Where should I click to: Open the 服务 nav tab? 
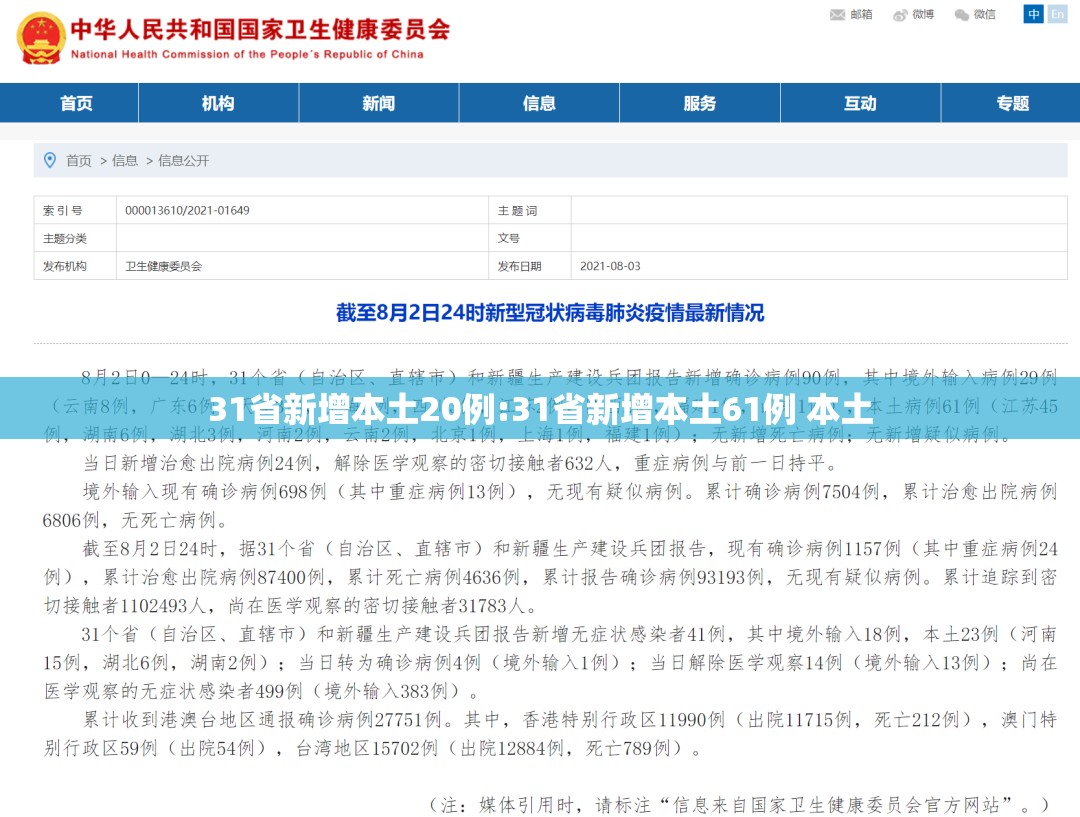pyautogui.click(x=700, y=103)
